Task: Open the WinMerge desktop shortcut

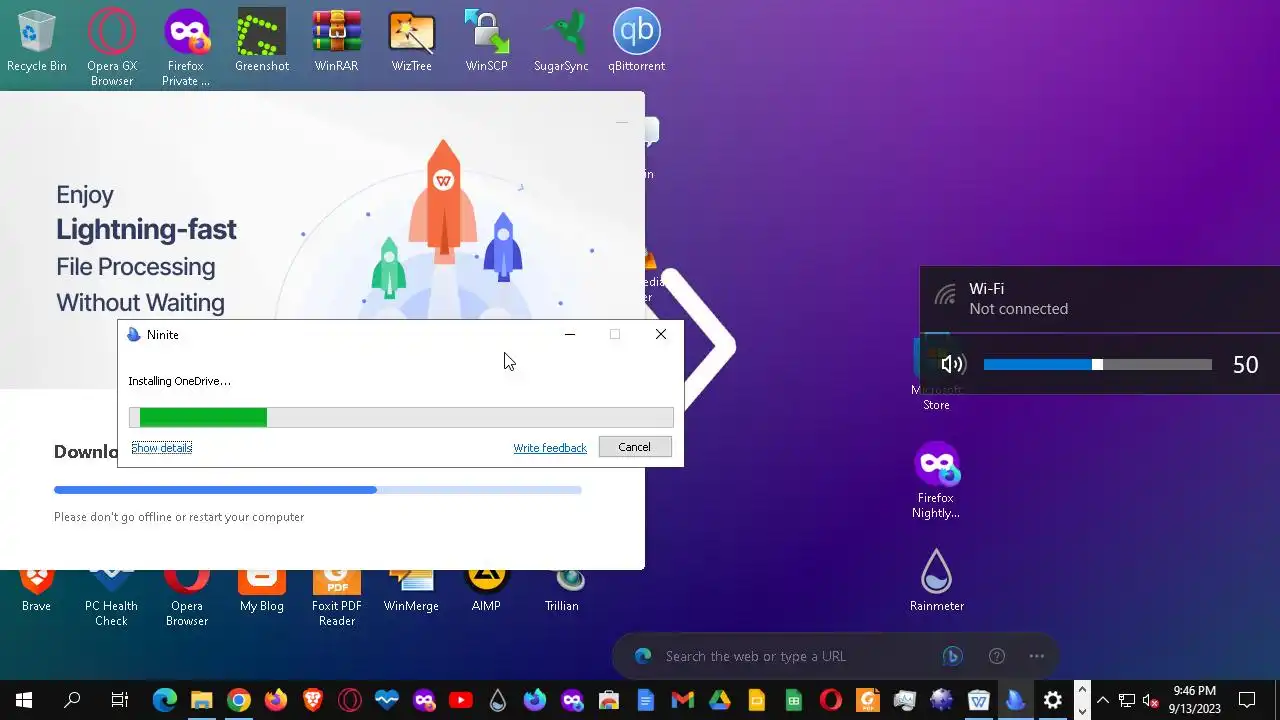Action: click(411, 591)
